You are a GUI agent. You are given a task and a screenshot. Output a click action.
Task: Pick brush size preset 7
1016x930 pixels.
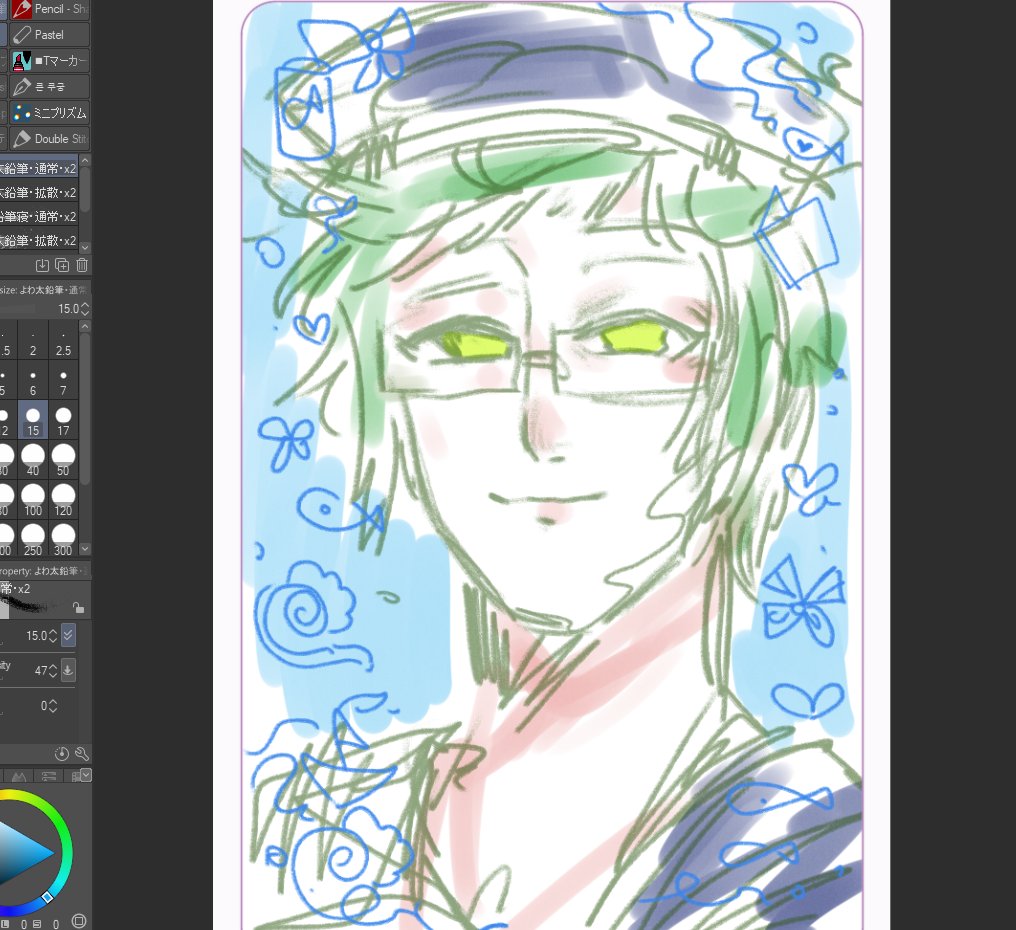pos(64,382)
